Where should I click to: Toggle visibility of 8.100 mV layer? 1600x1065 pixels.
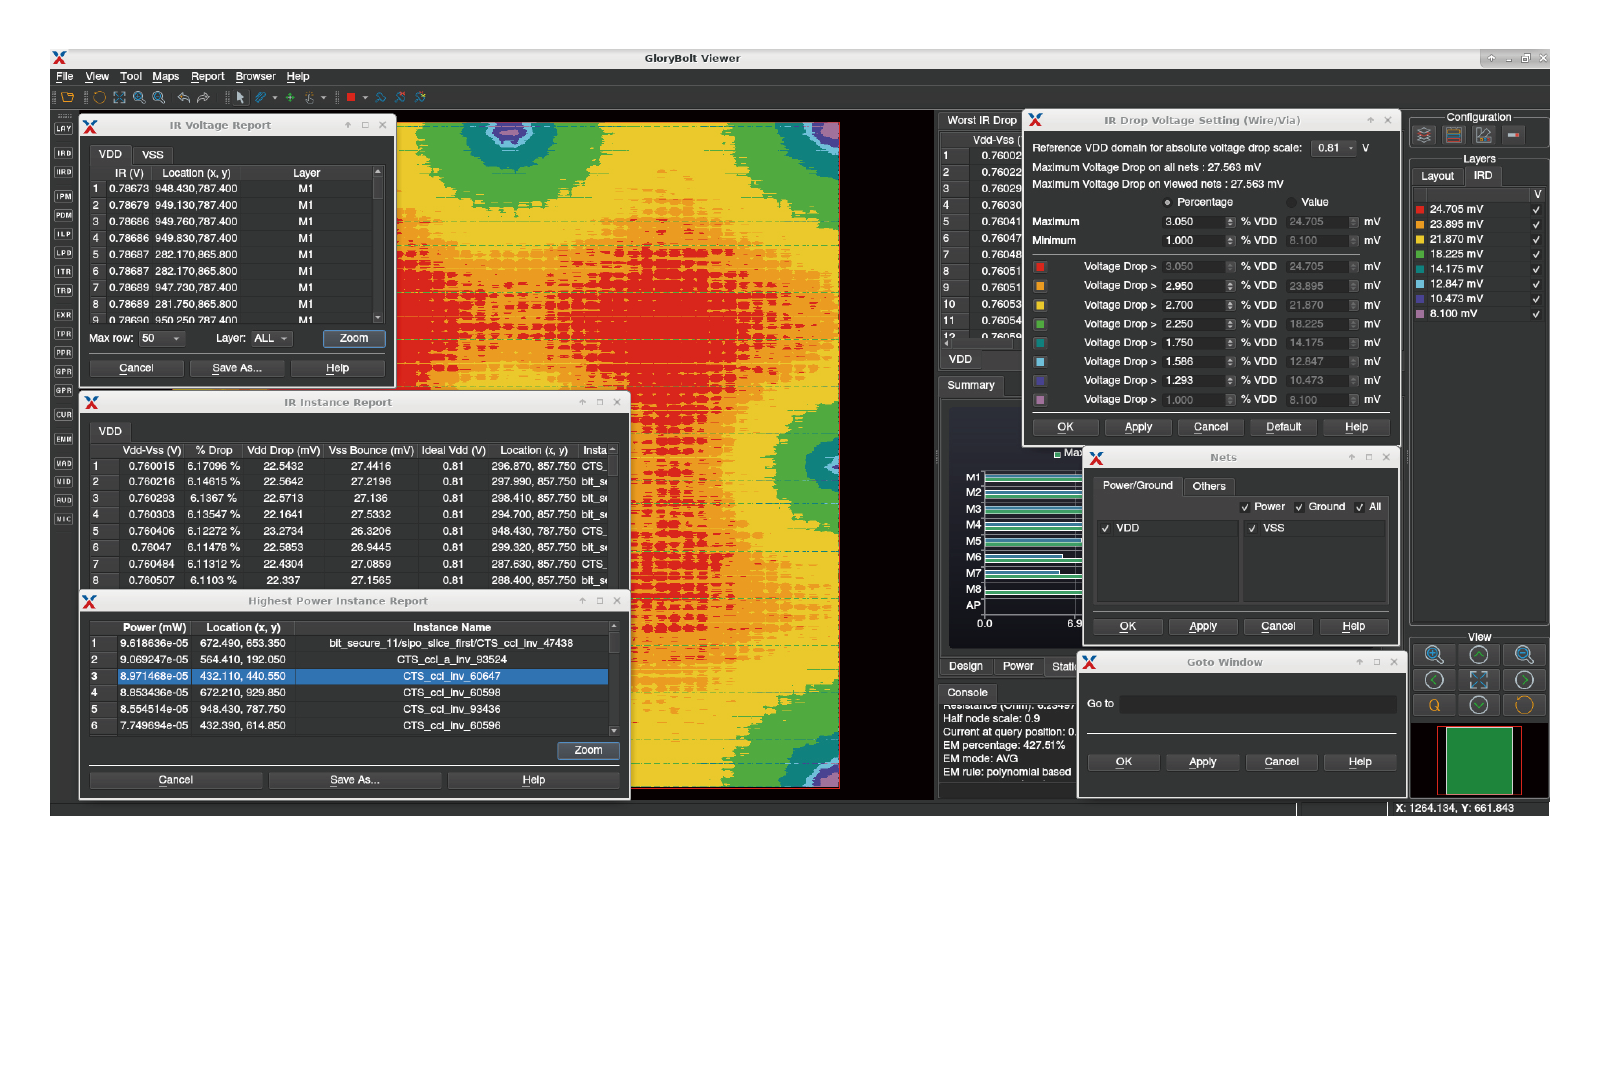click(1536, 314)
